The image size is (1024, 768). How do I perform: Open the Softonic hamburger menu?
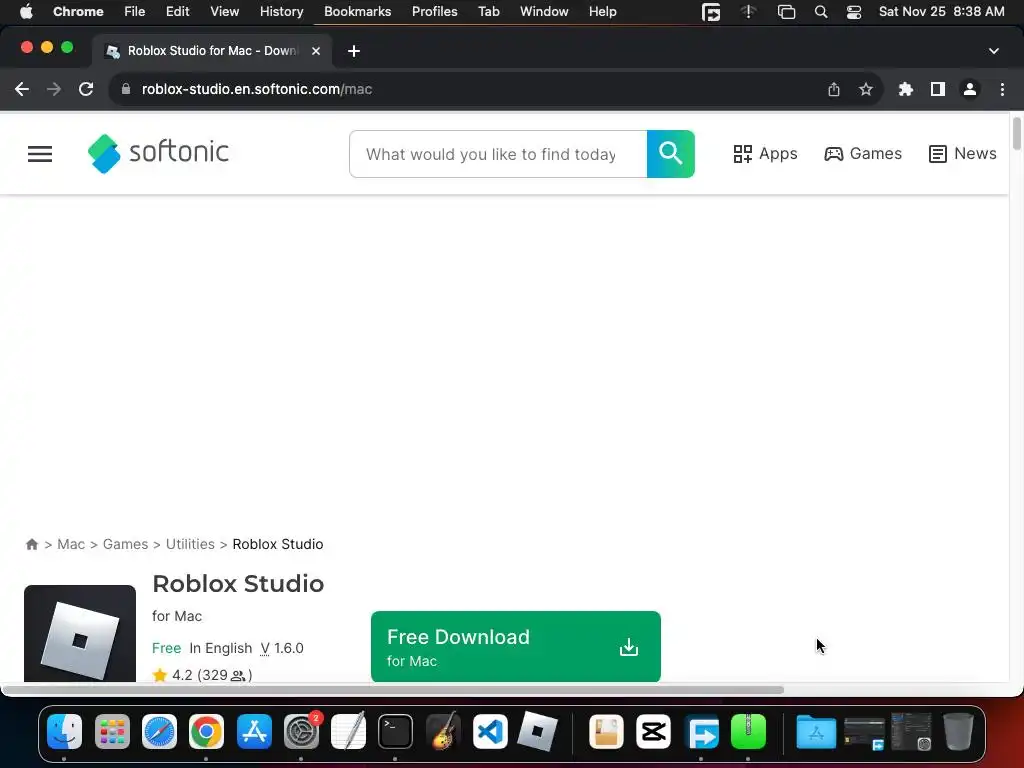pyautogui.click(x=40, y=154)
